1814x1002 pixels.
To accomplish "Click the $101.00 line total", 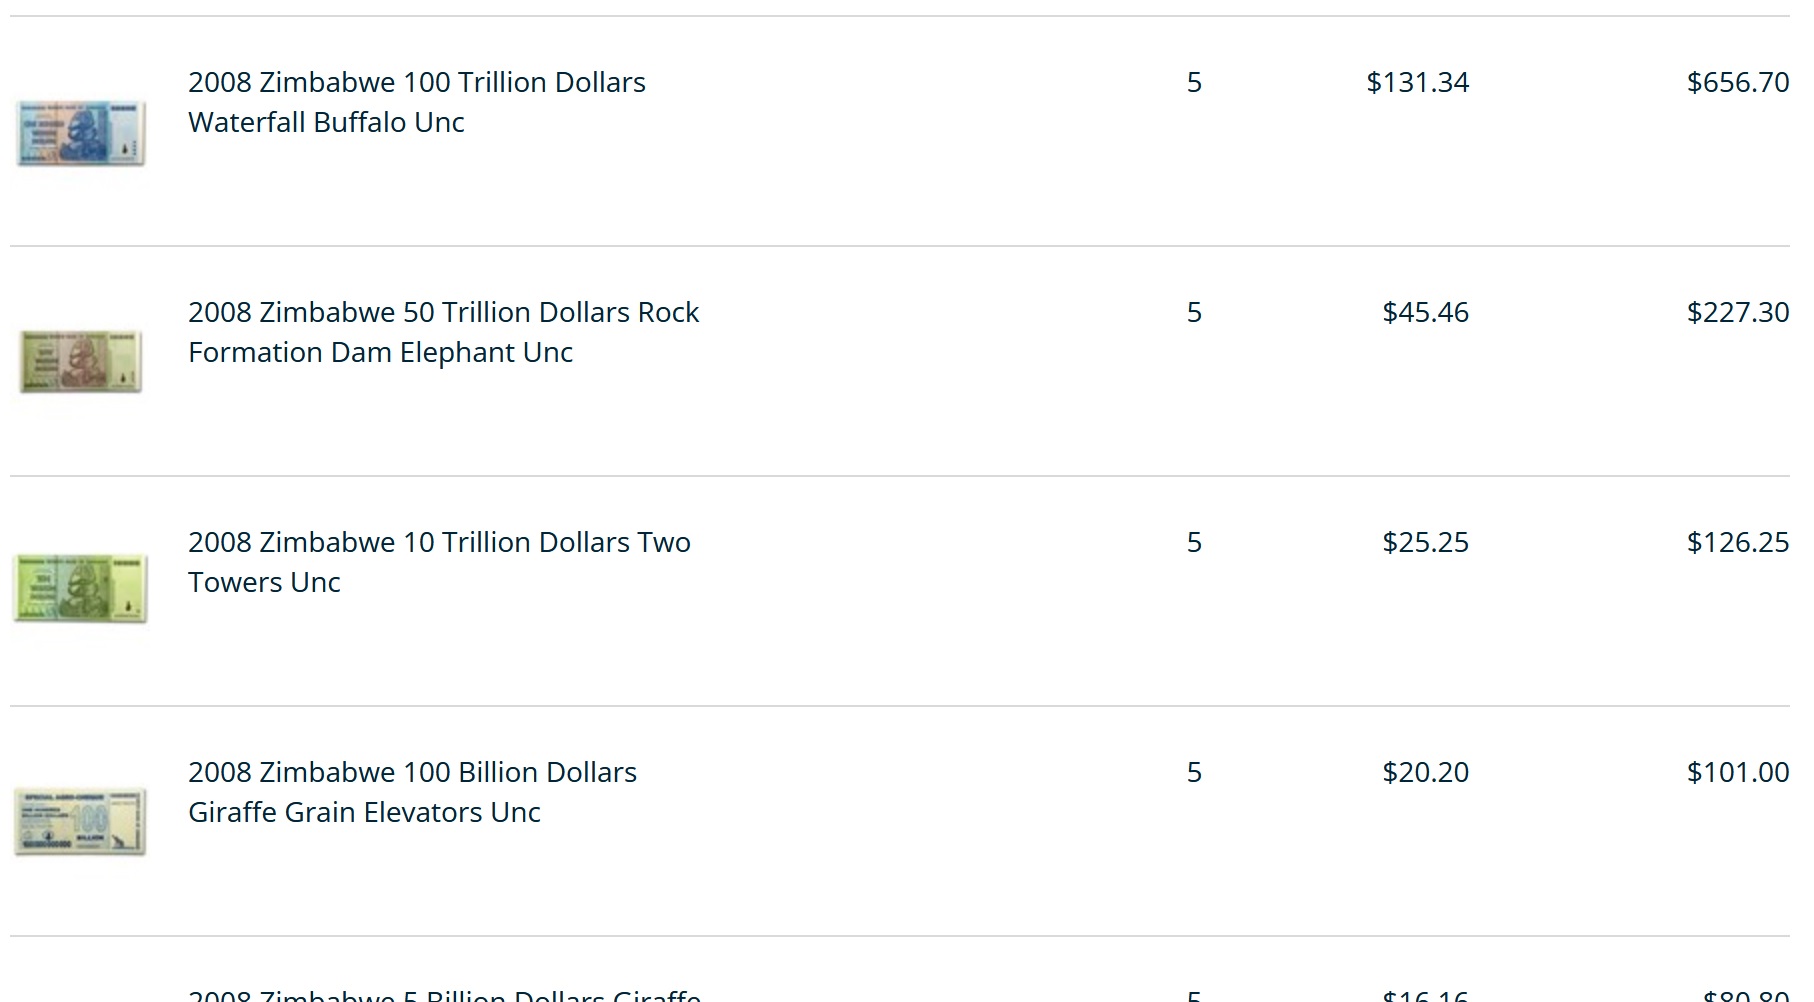I will [x=1737, y=772].
